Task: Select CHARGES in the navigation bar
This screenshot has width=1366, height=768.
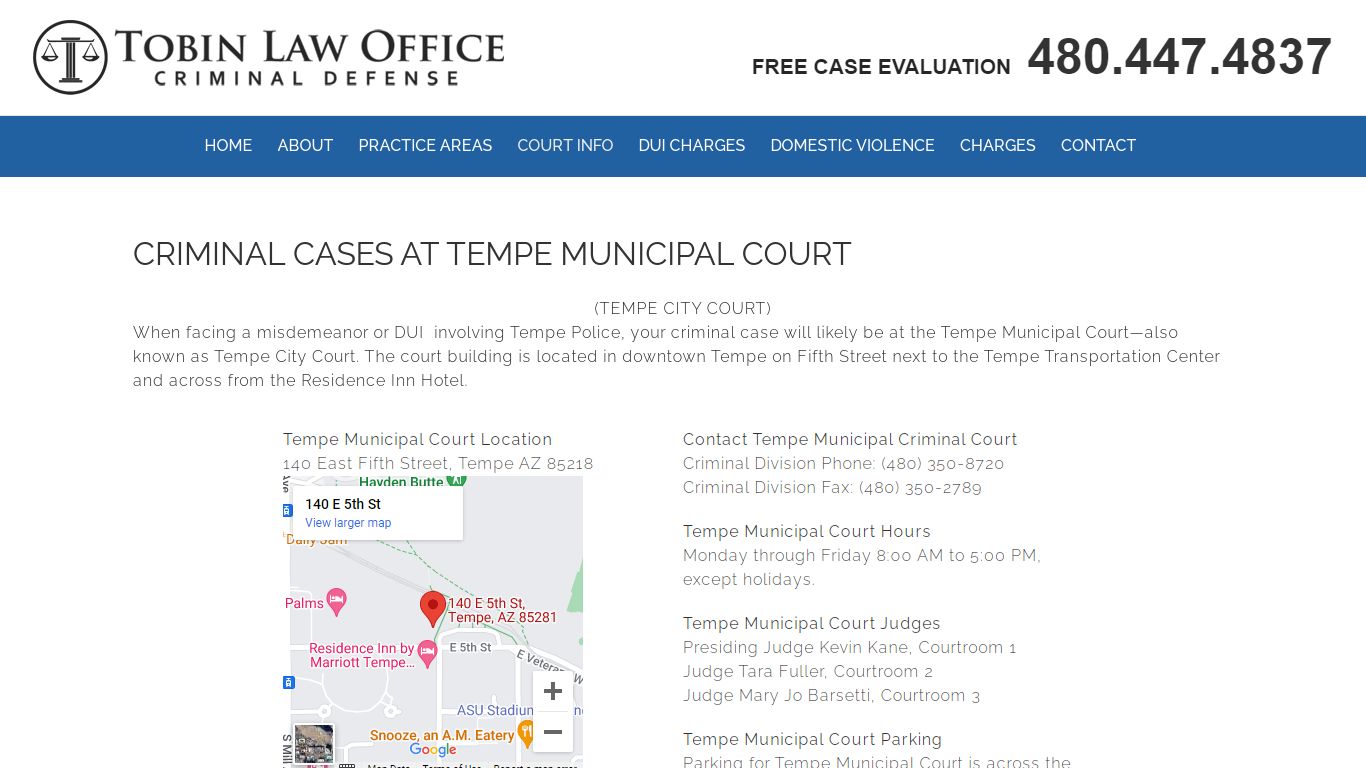Action: pos(998,146)
